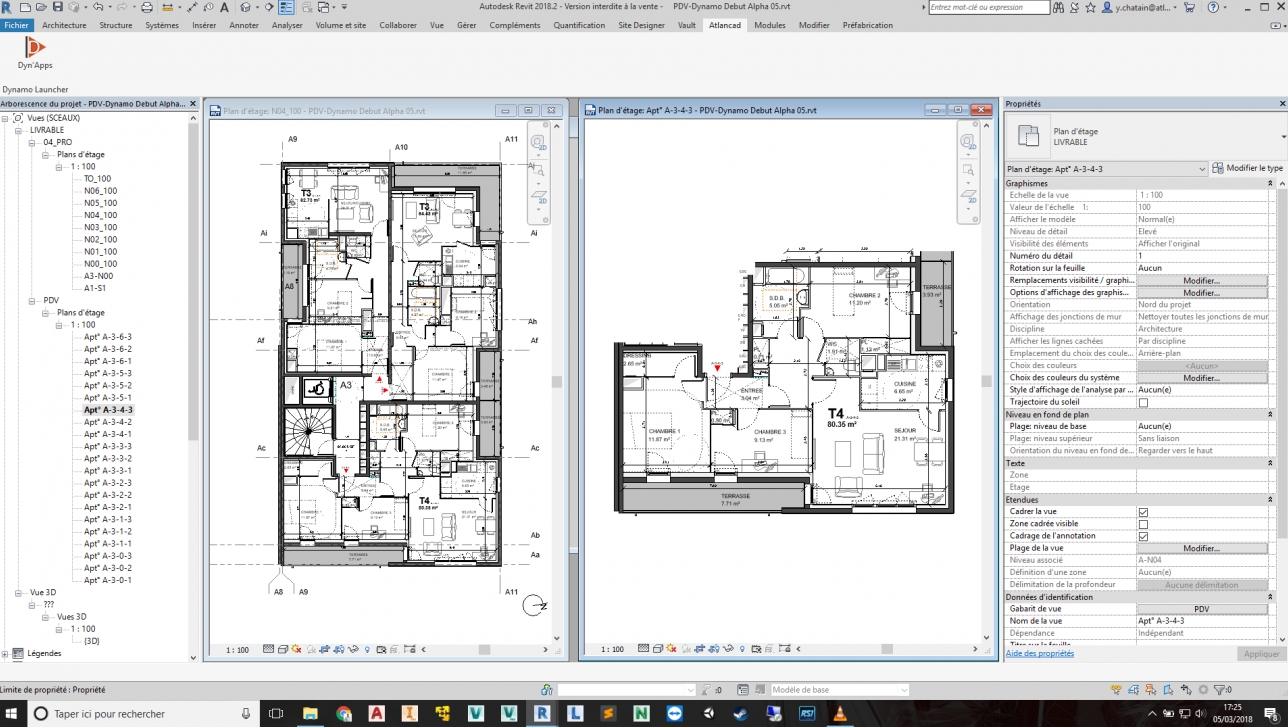
Task: Open VLC from Windows taskbar
Action: point(840,714)
